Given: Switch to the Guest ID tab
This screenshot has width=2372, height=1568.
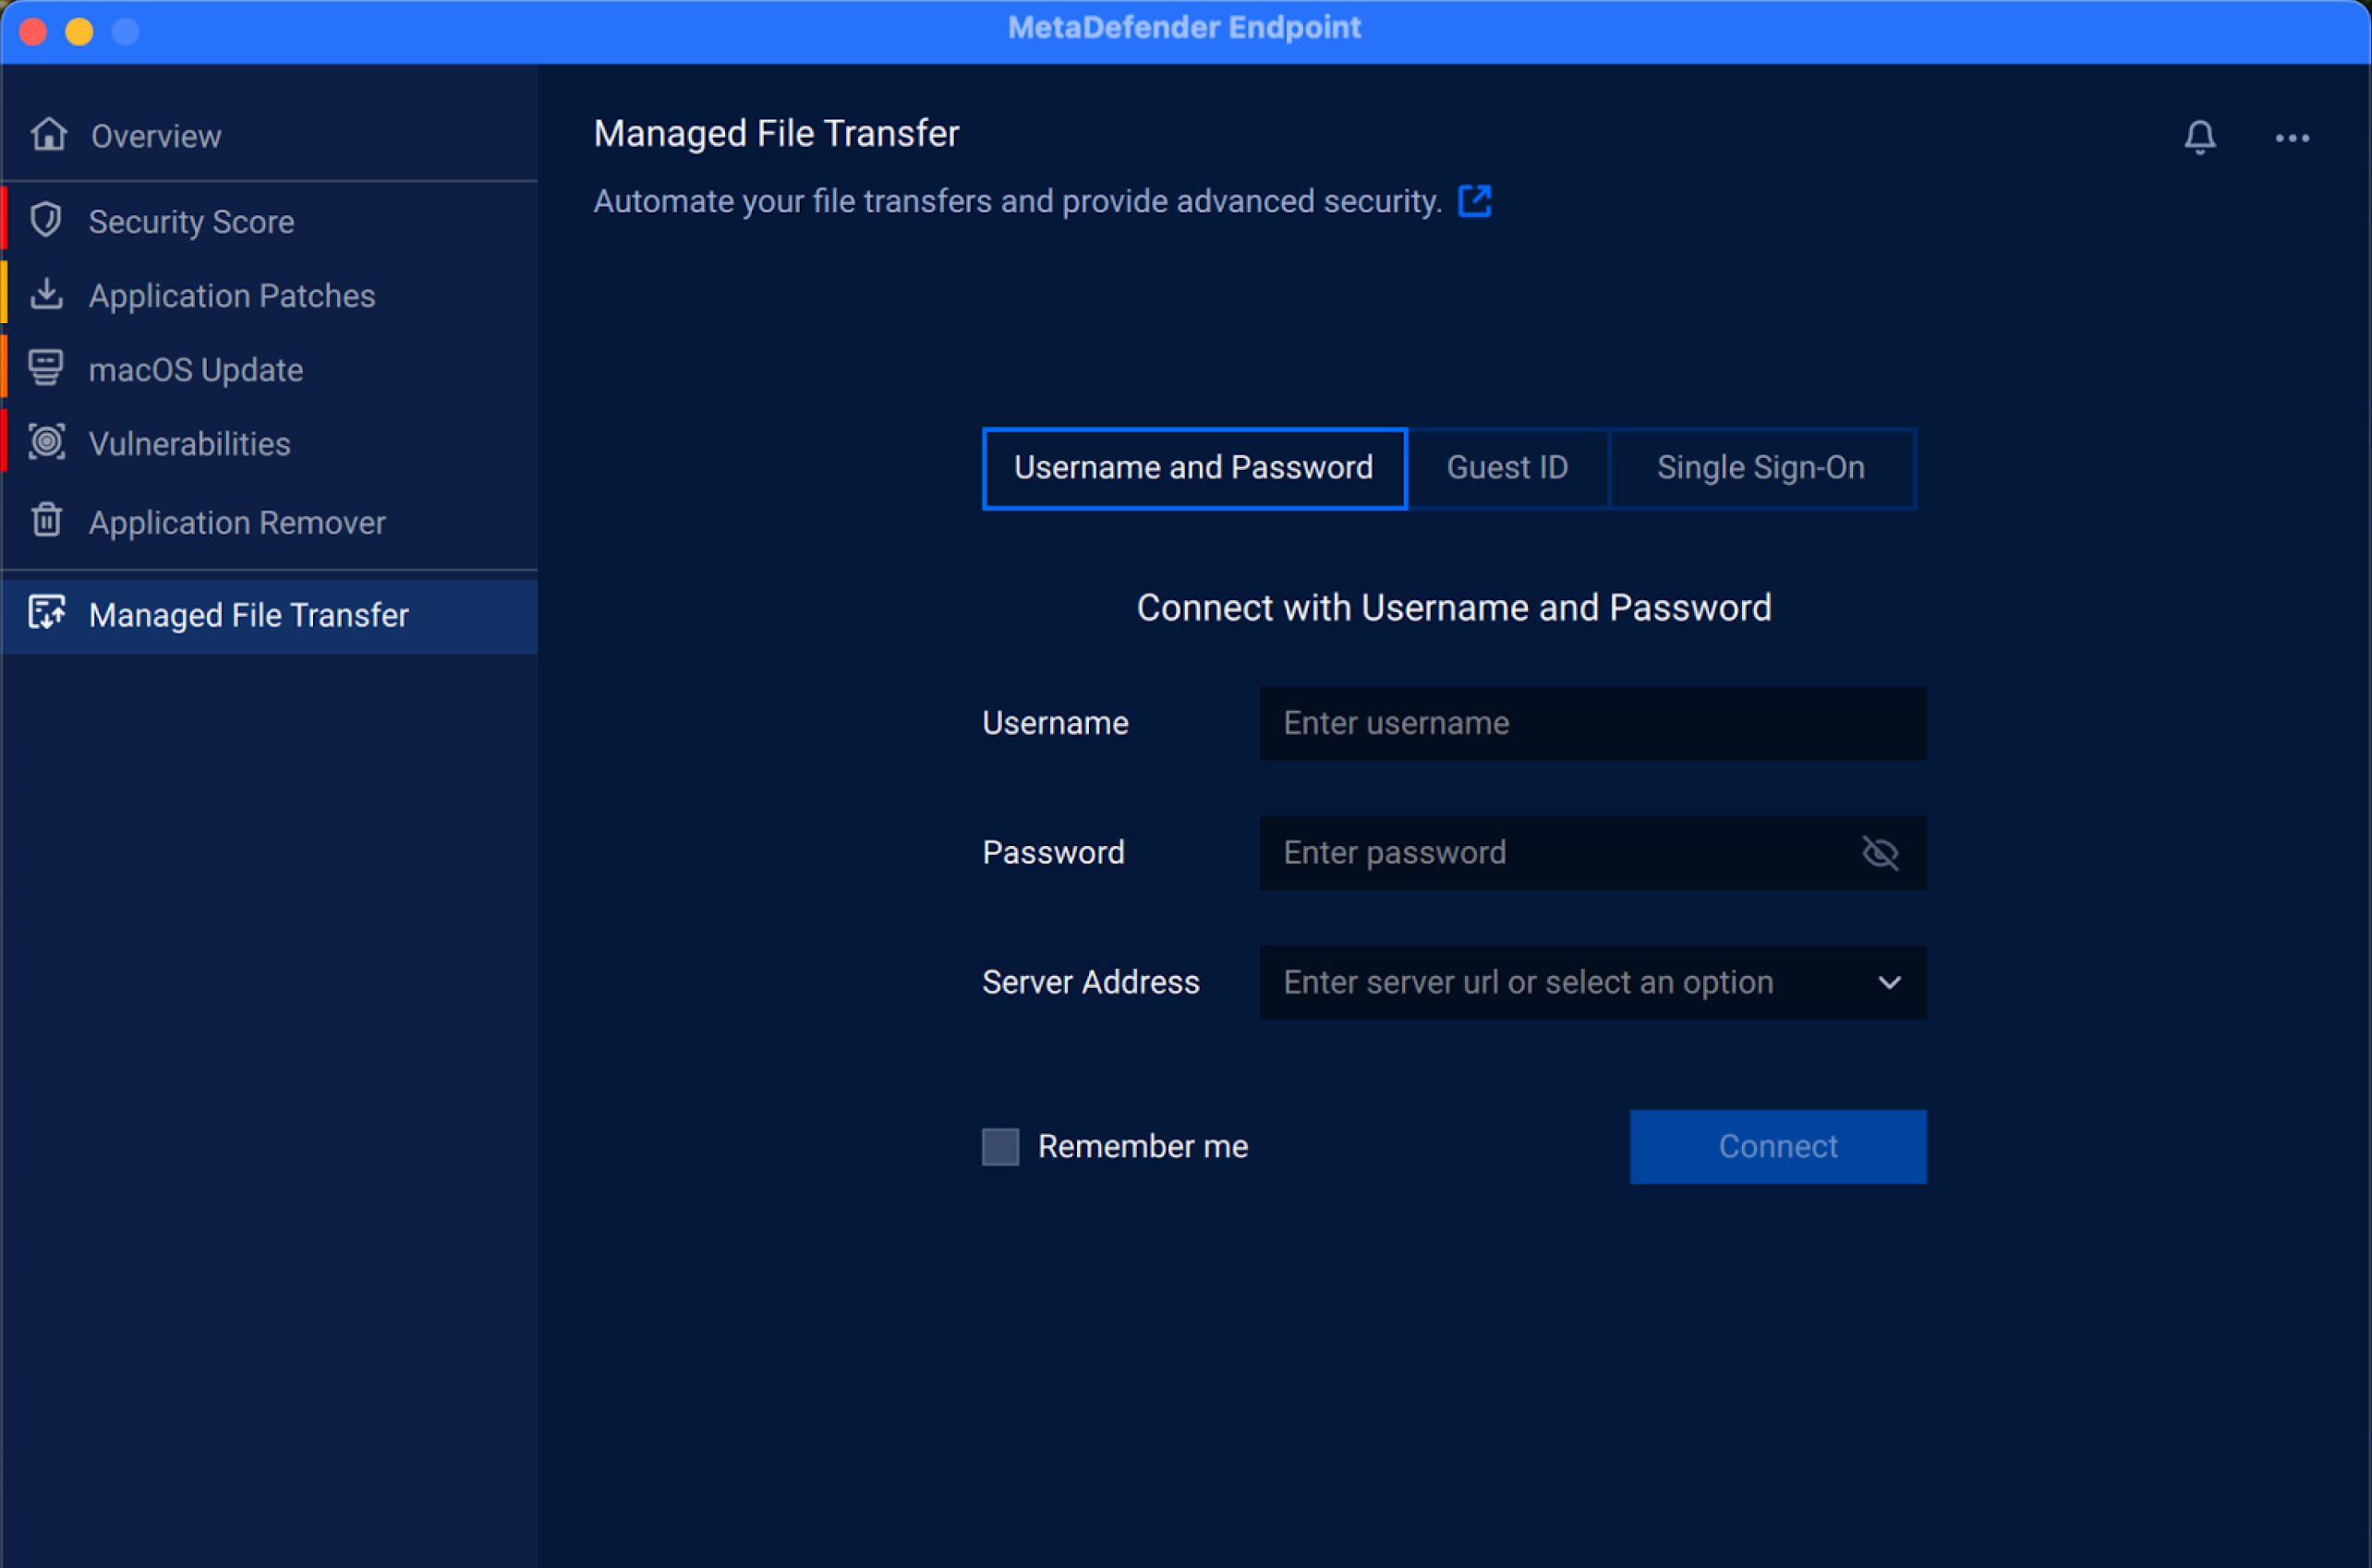Looking at the screenshot, I should click(1507, 468).
